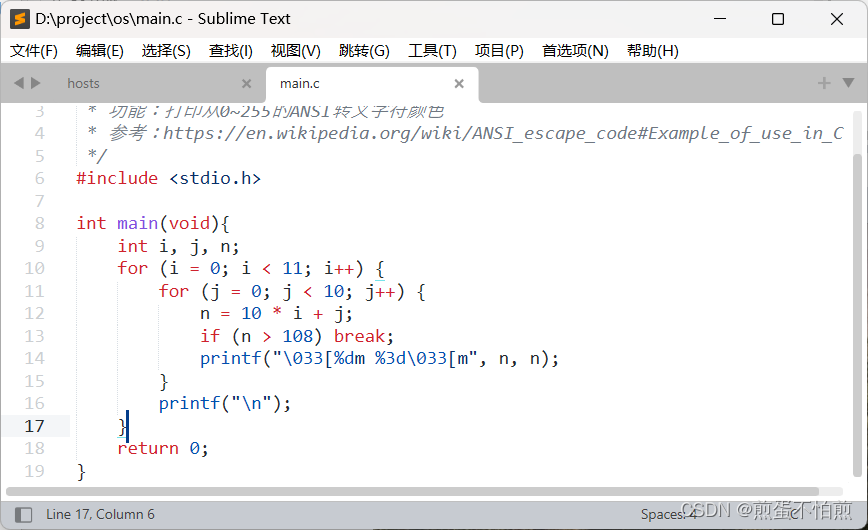
Task: Close the Sublime Text window
Action: [x=837, y=19]
